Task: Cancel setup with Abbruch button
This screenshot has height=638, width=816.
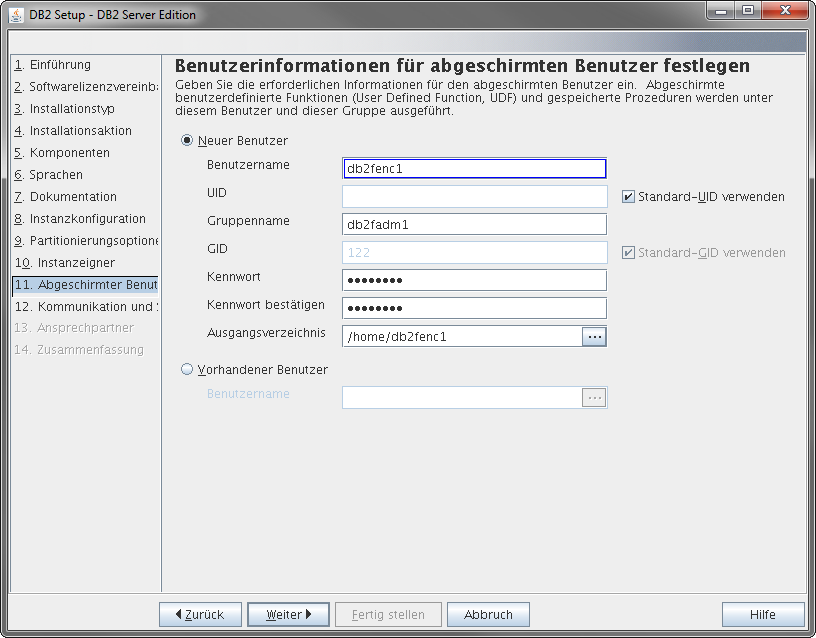Action: (488, 615)
